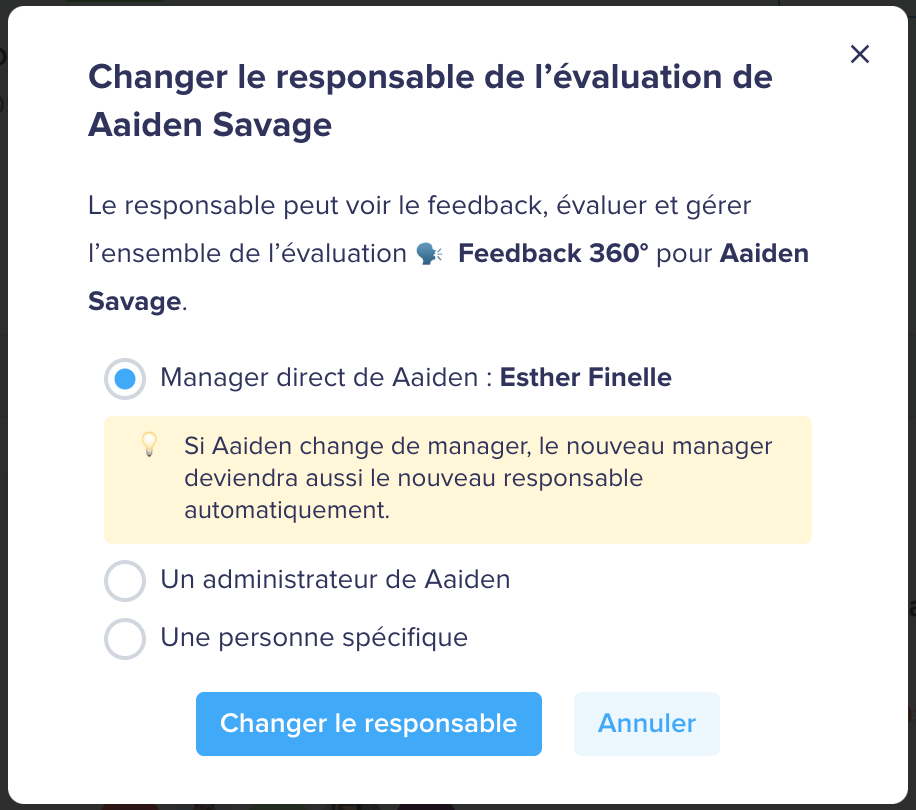Viewport: 916px width, 810px height.
Task: Click the bold Esther Finelle manager name
Action: pos(586,377)
